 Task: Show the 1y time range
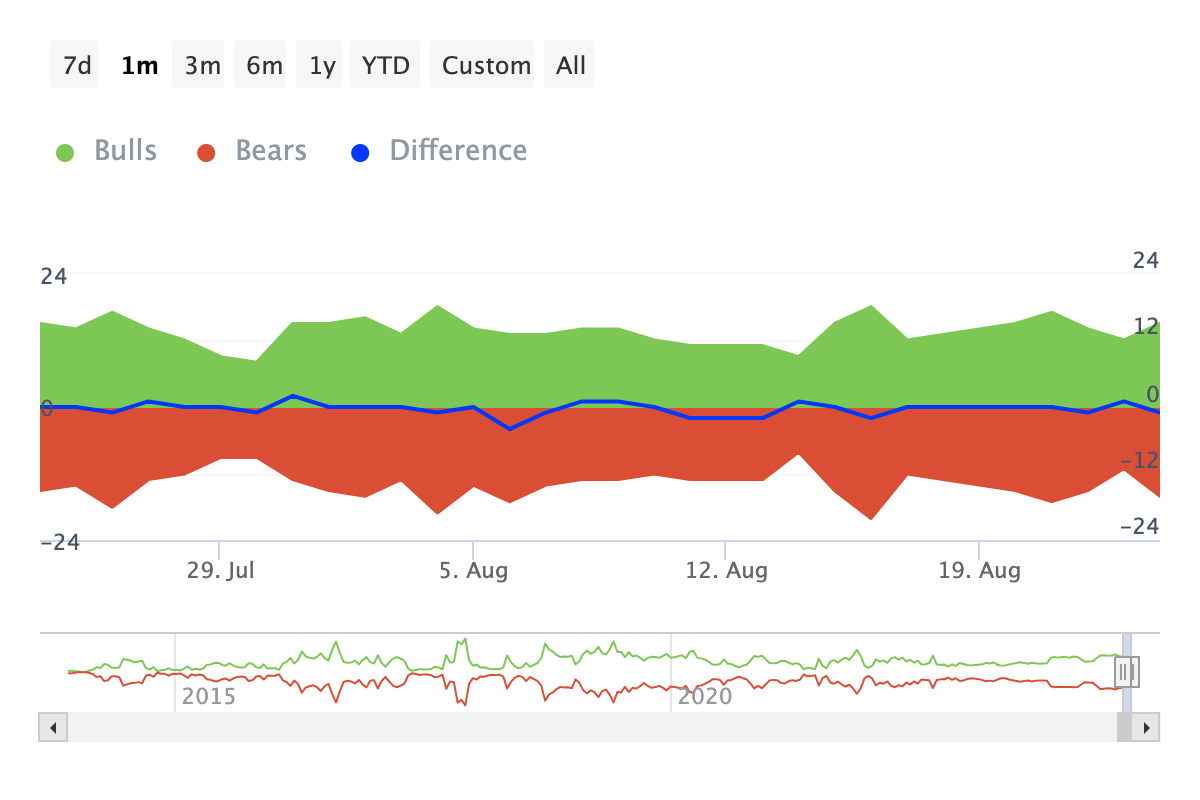[x=322, y=66]
